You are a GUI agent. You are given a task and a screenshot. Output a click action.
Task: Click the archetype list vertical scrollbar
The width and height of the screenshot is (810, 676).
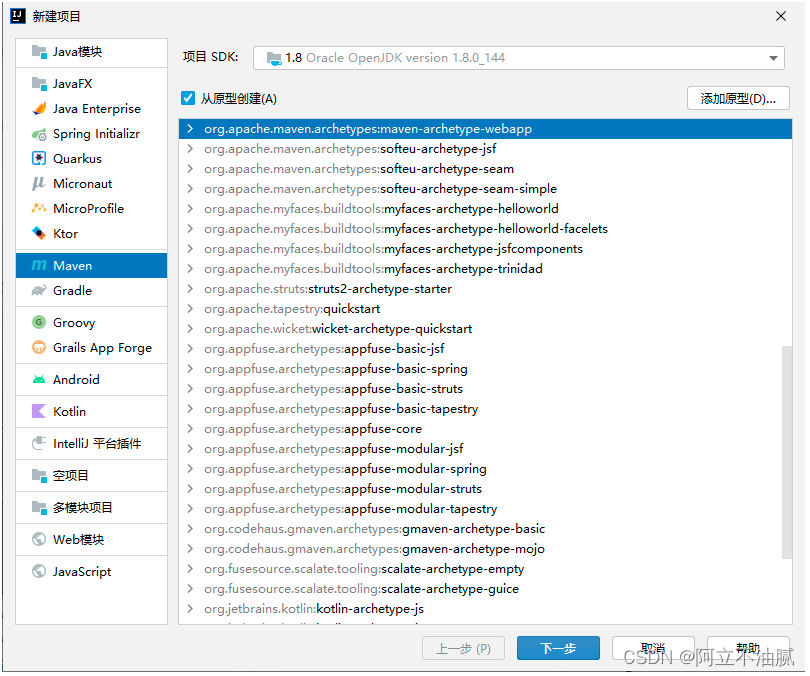click(787, 452)
